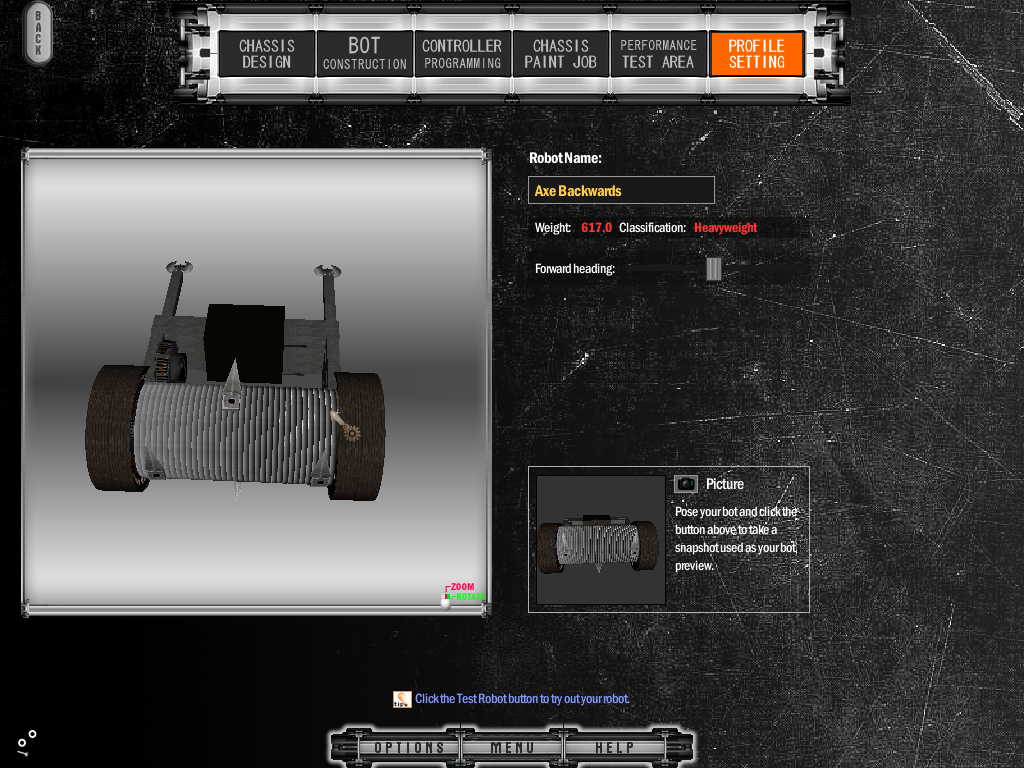Open the Chassis Design tab
1024x768 pixels.
tap(267, 54)
